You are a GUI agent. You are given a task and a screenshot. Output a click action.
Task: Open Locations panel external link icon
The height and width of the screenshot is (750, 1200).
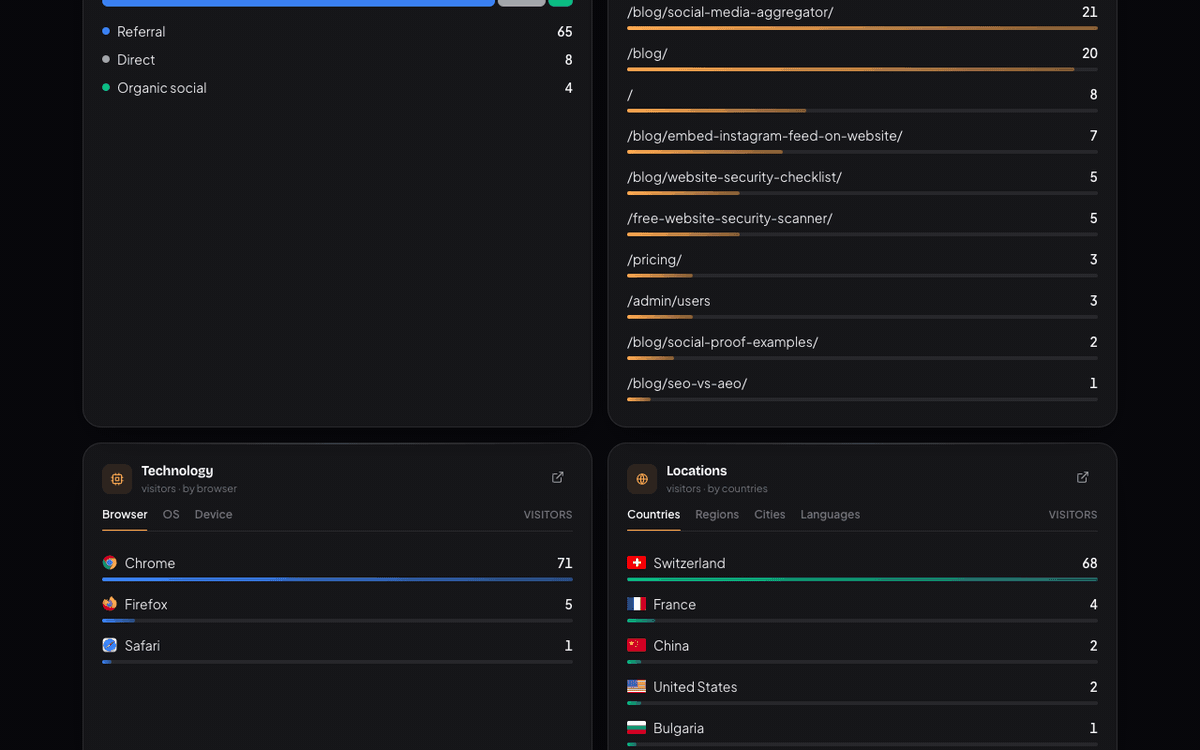pos(1082,478)
